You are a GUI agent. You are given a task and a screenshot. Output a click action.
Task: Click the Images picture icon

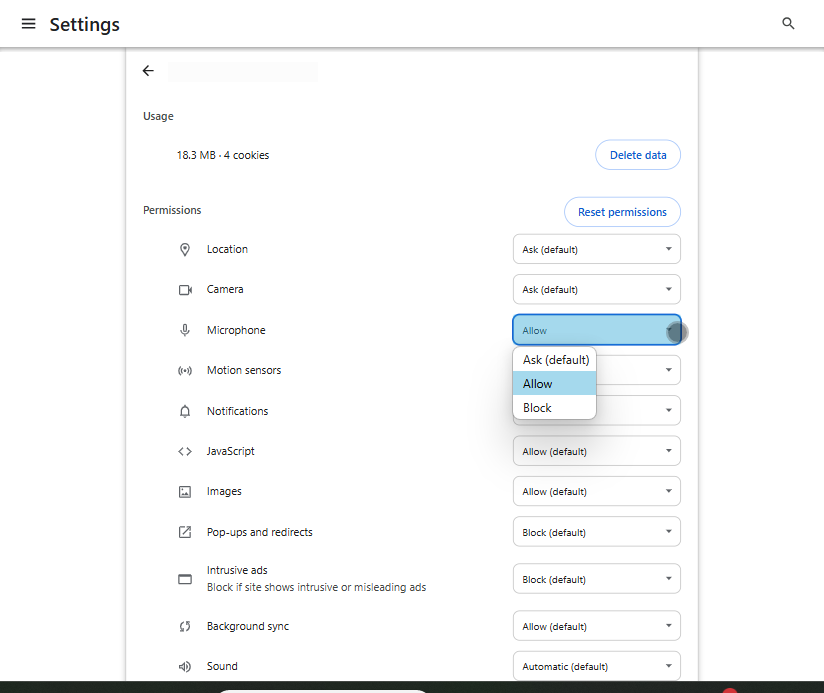tap(185, 491)
